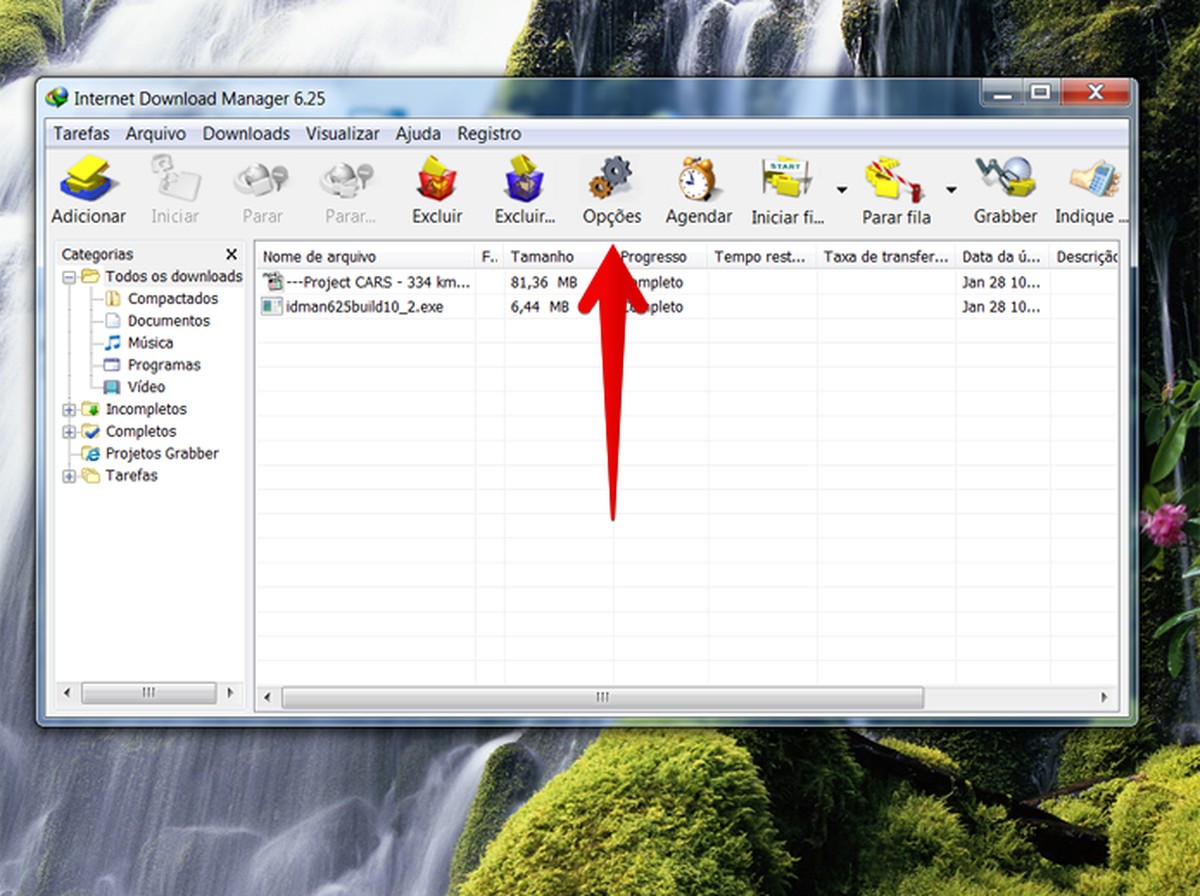1200x896 pixels.
Task: Open the Downloads menu
Action: [x=245, y=133]
